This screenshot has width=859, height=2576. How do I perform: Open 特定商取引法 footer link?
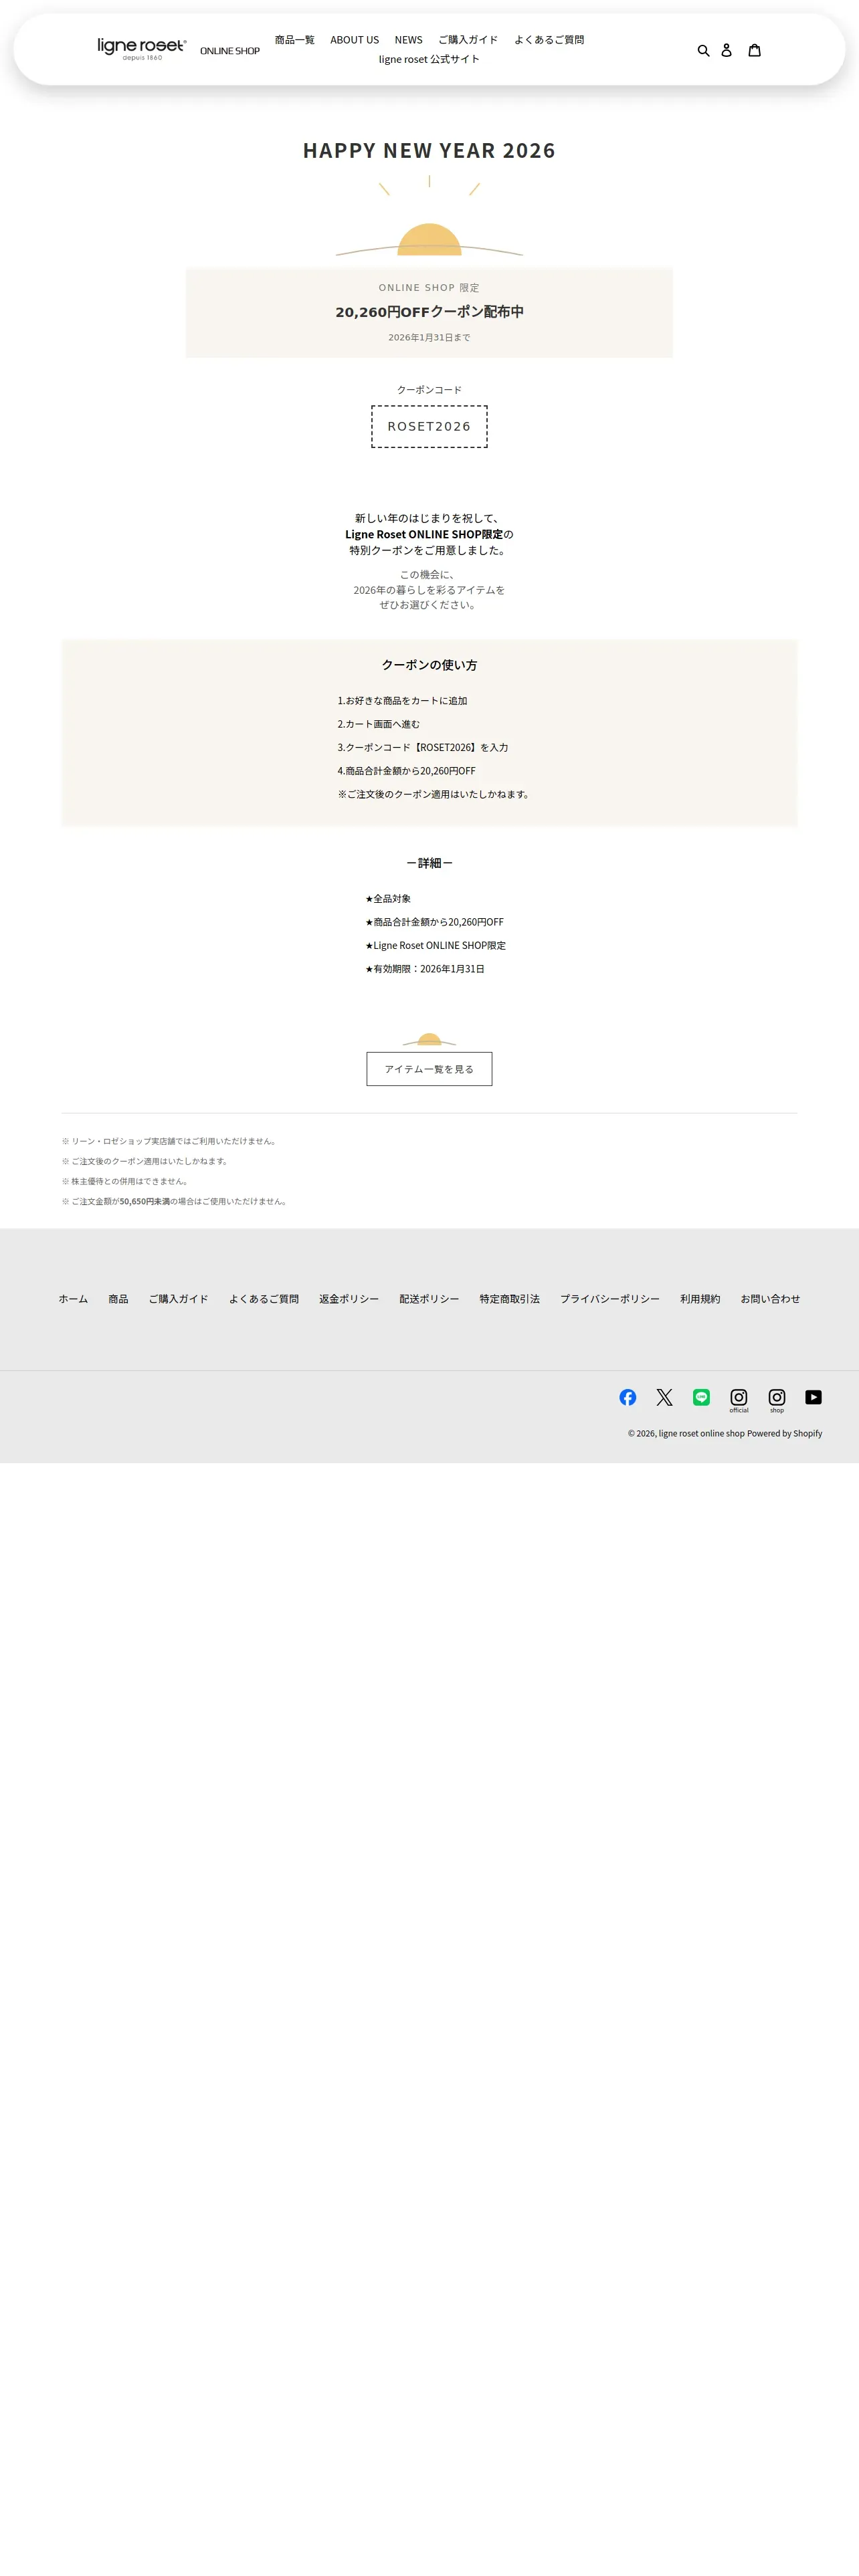coord(509,1299)
